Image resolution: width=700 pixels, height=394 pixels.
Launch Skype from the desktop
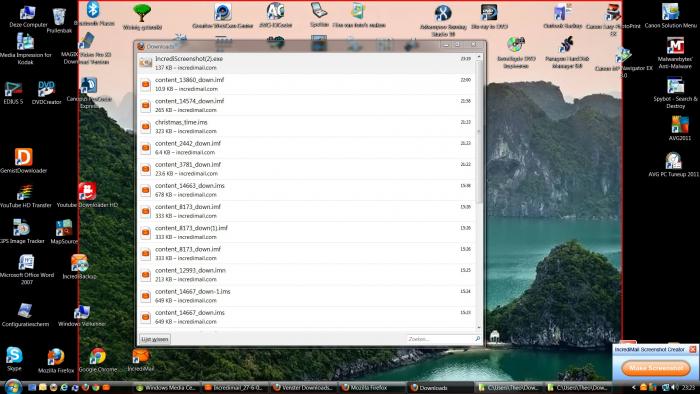[x=14, y=359]
